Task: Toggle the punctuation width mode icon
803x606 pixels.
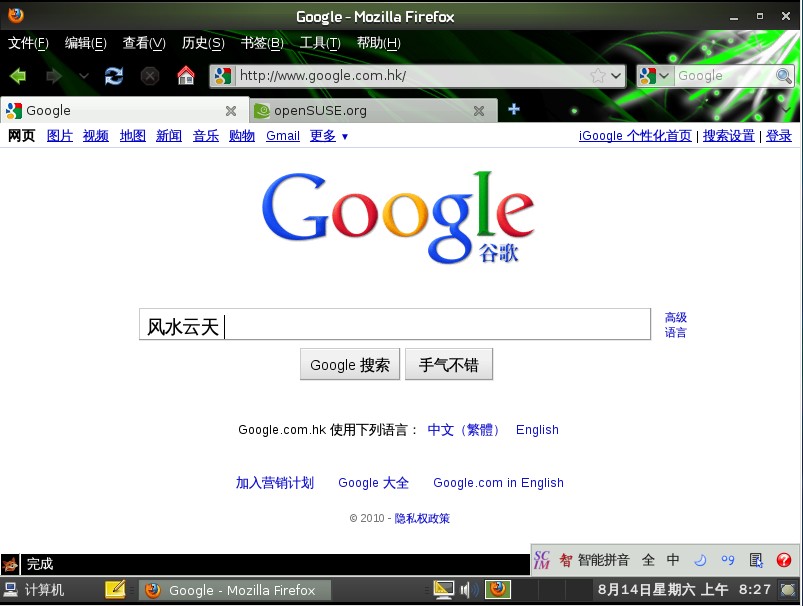Action: (x=728, y=560)
